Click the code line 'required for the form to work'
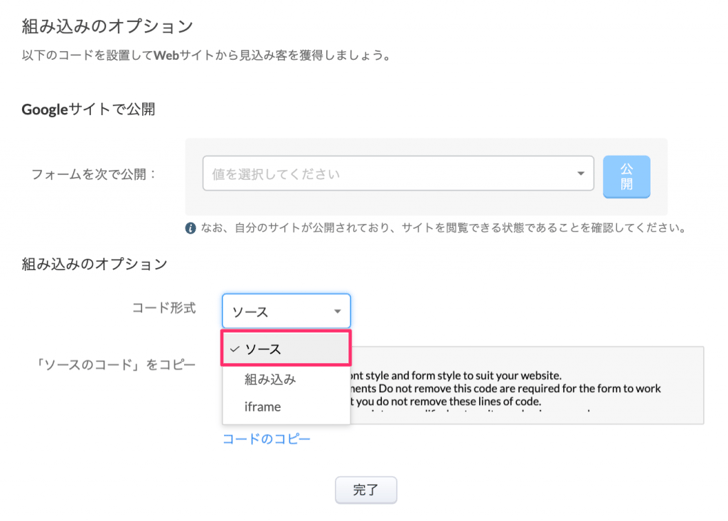Viewport: 728px width, 521px height. coord(589,388)
